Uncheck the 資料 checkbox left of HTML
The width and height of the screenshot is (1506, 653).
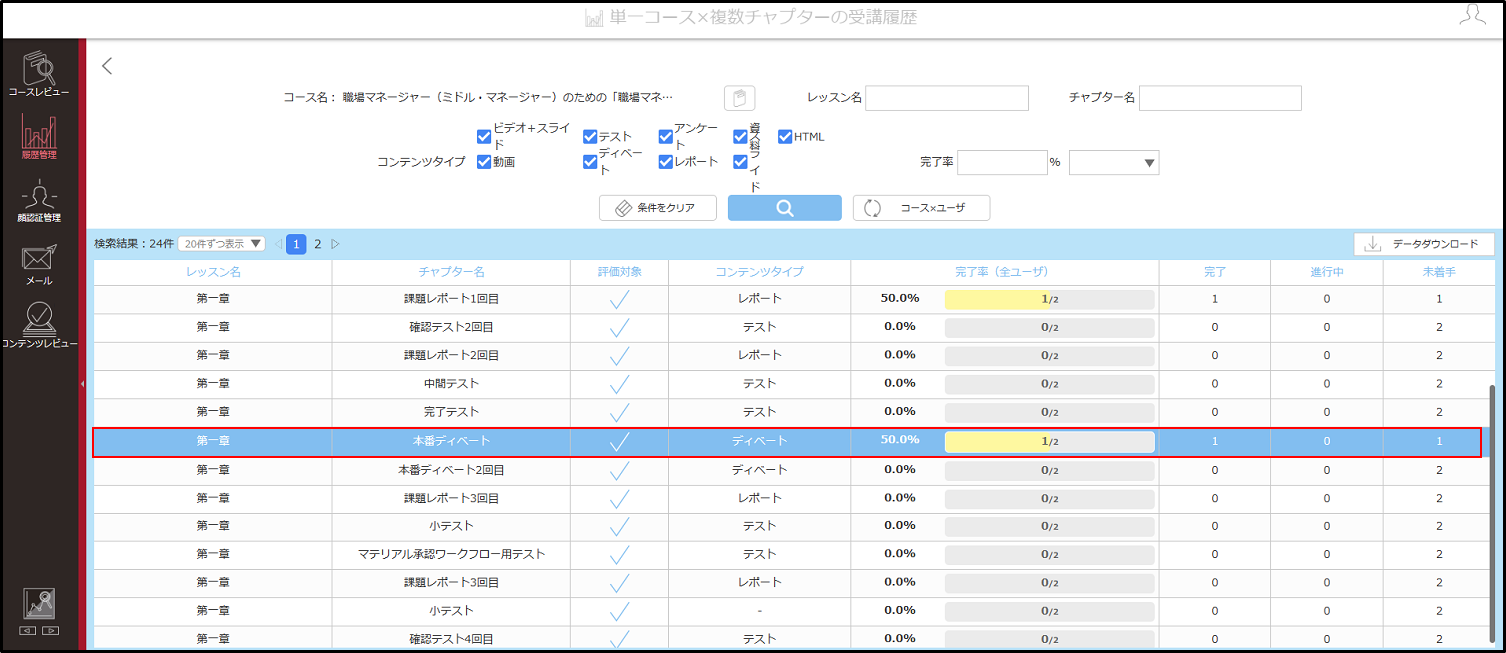[740, 137]
